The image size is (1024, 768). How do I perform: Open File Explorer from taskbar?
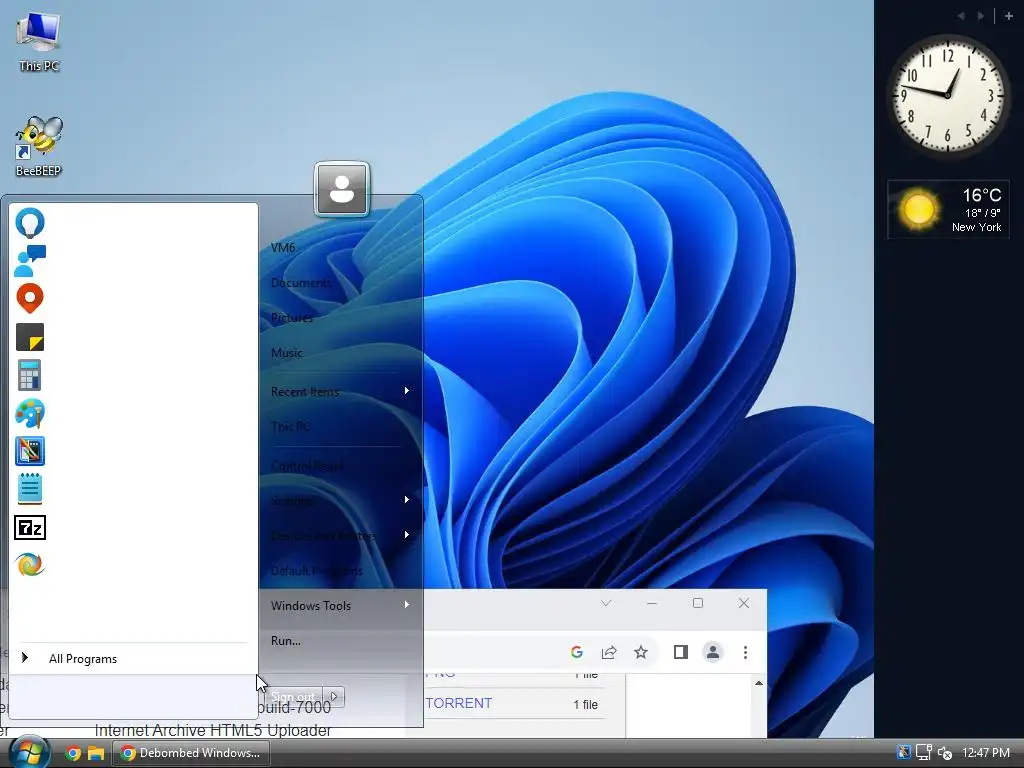(x=96, y=753)
